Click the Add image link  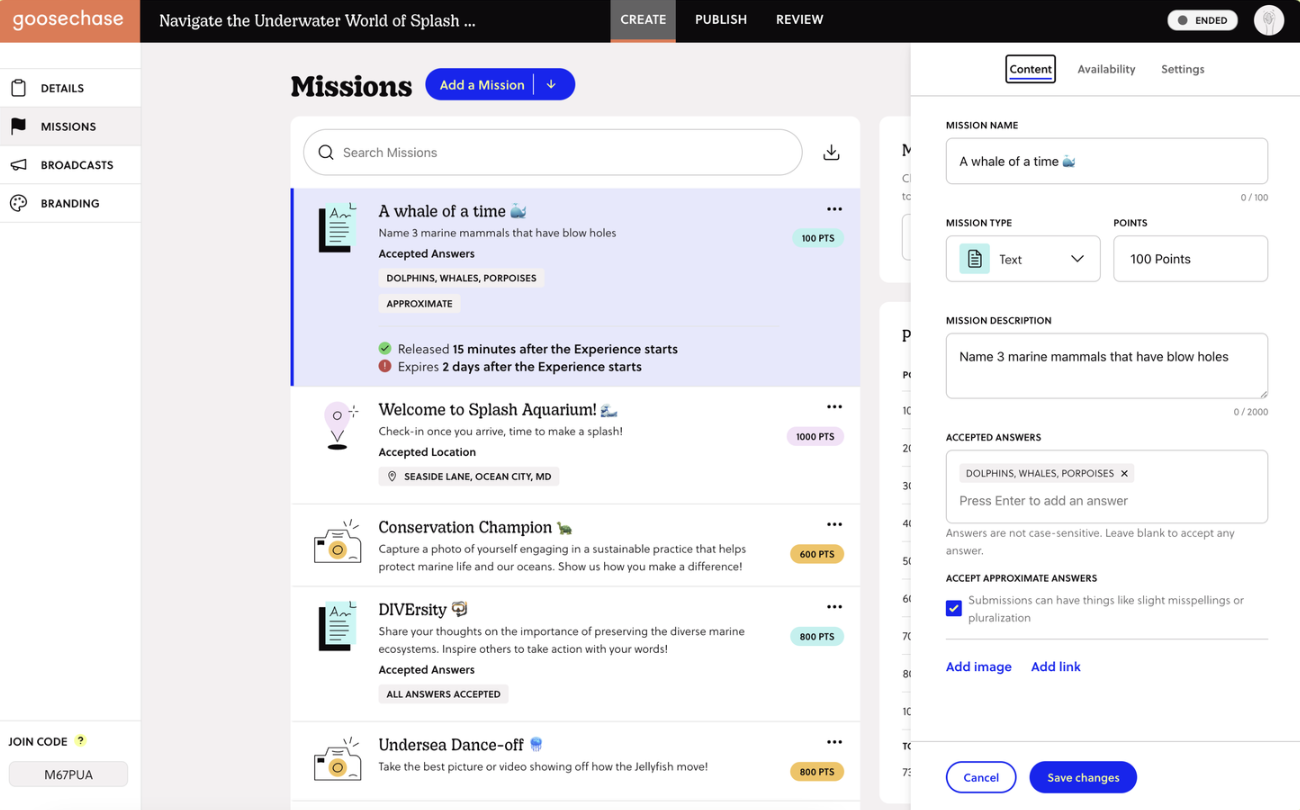tap(979, 667)
